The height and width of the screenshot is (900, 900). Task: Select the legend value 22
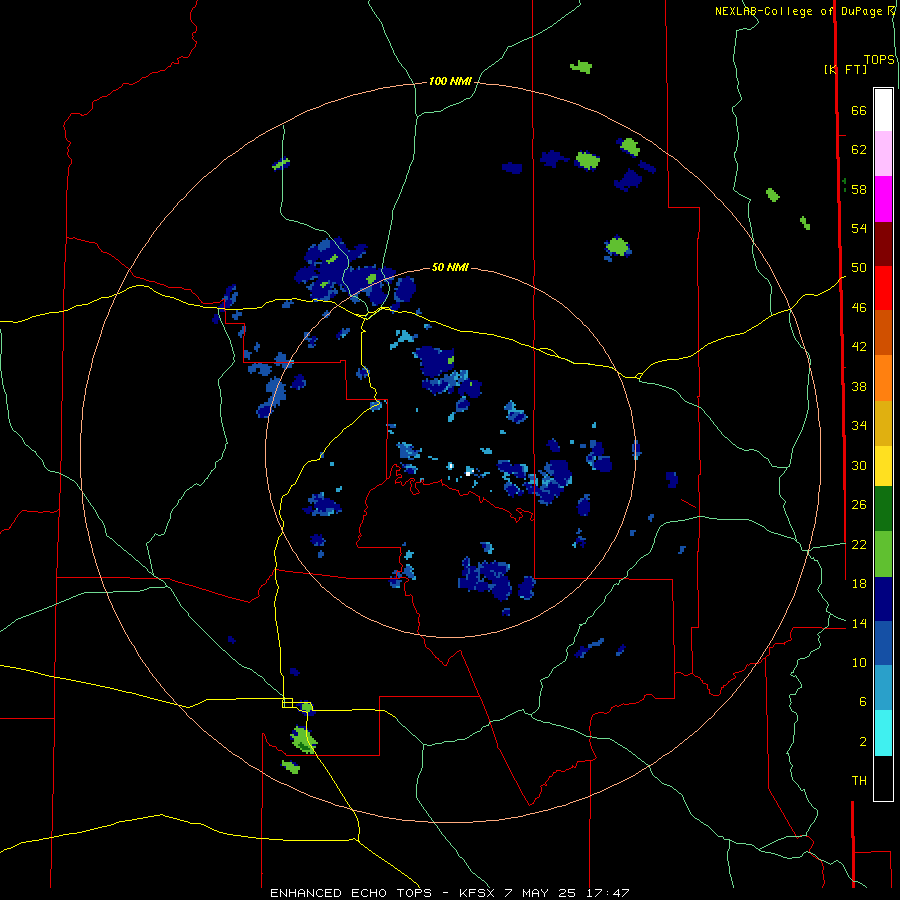(859, 544)
